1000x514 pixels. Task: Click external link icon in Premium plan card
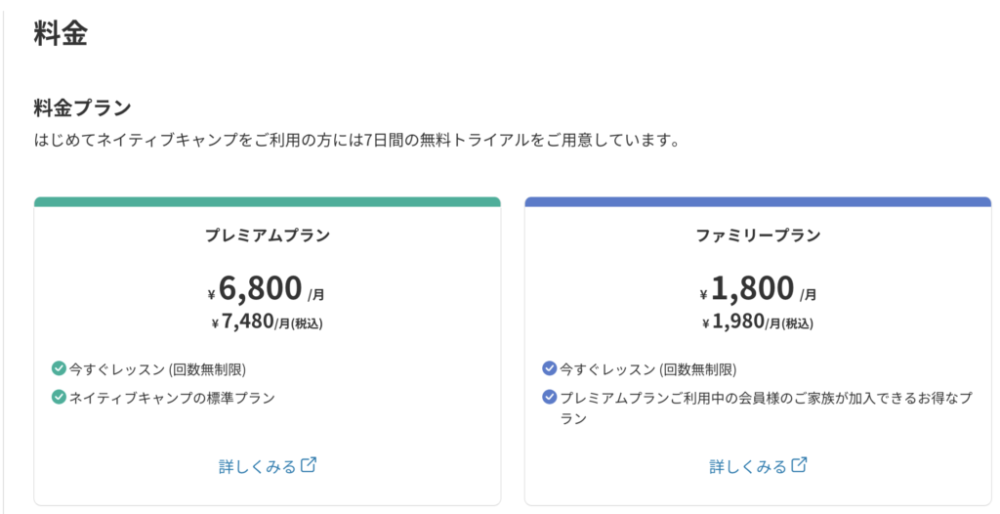pyautogui.click(x=309, y=465)
